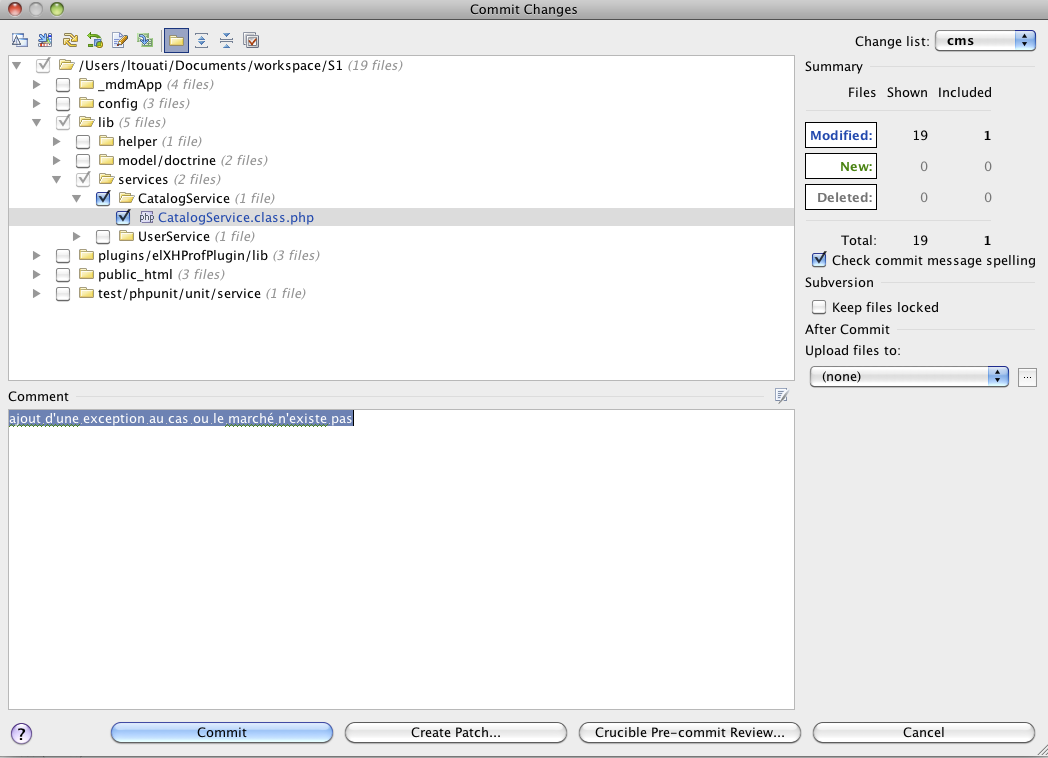Click the public_html folder icon

point(86,274)
